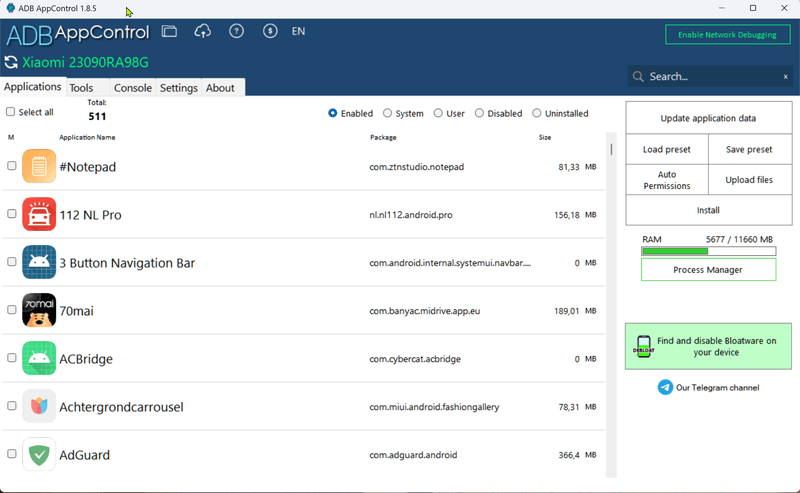Viewport: 800px width, 493px height.
Task: Check the AdGuard row checkbox
Action: tap(12, 454)
